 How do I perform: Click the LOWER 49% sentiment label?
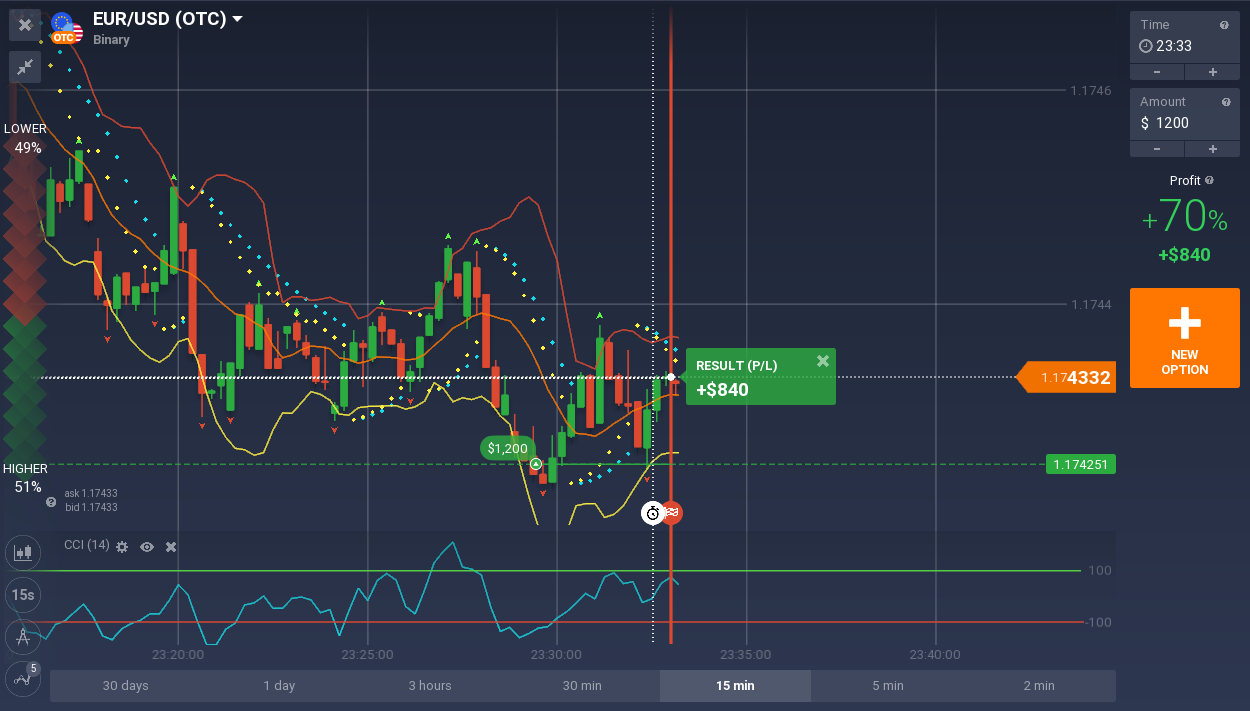25,138
